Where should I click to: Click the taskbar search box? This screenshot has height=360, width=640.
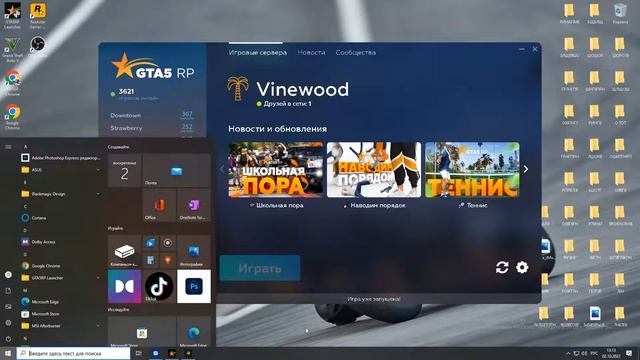[x=73, y=353]
